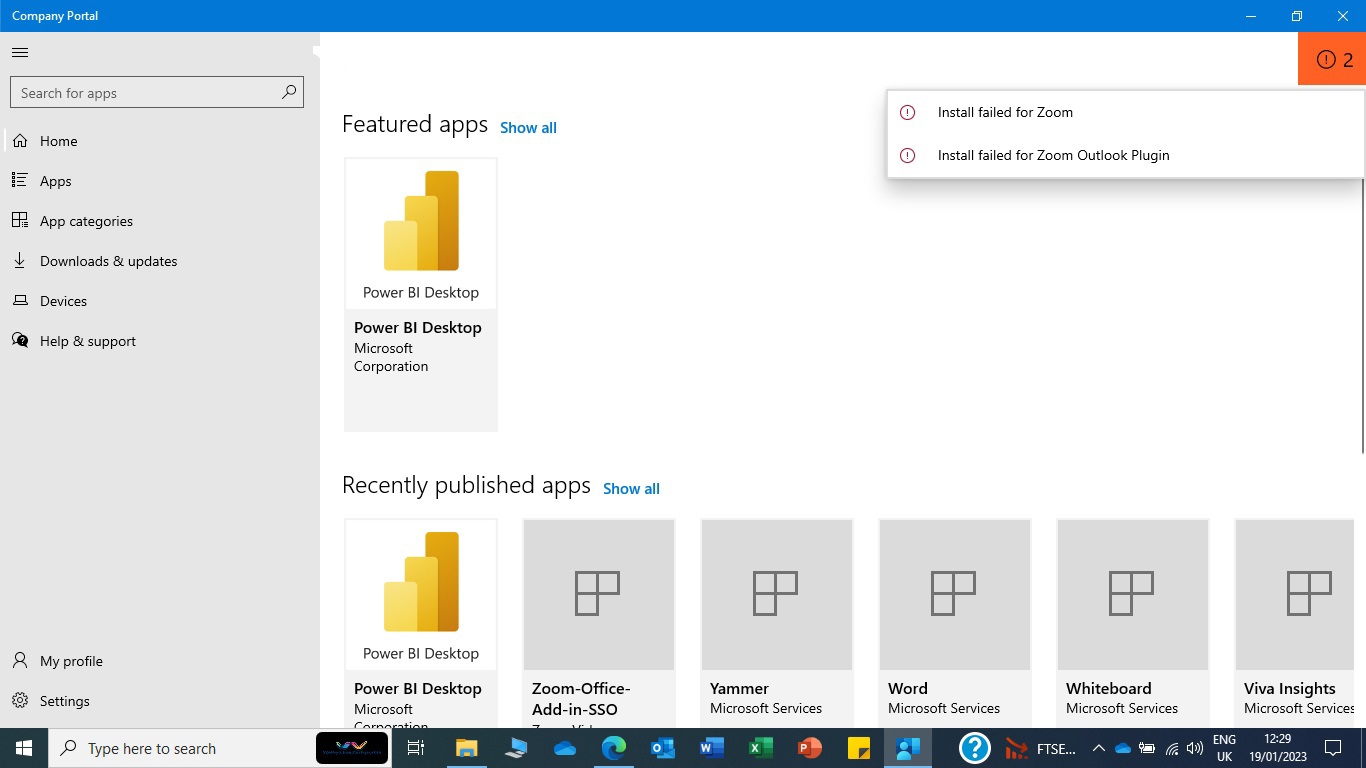
Task: Open Excel from the taskbar
Action: click(761, 748)
